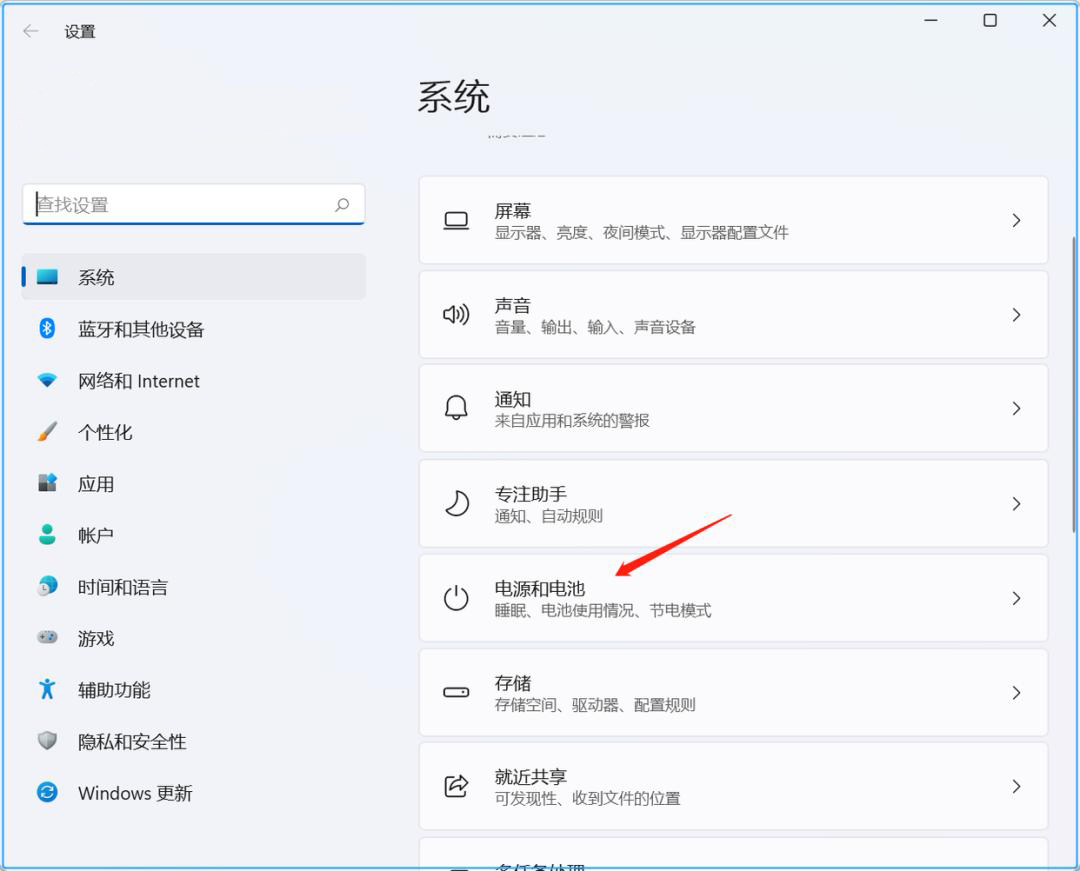Expand 声音 row with its chevron
This screenshot has width=1080, height=871.
[x=1017, y=315]
